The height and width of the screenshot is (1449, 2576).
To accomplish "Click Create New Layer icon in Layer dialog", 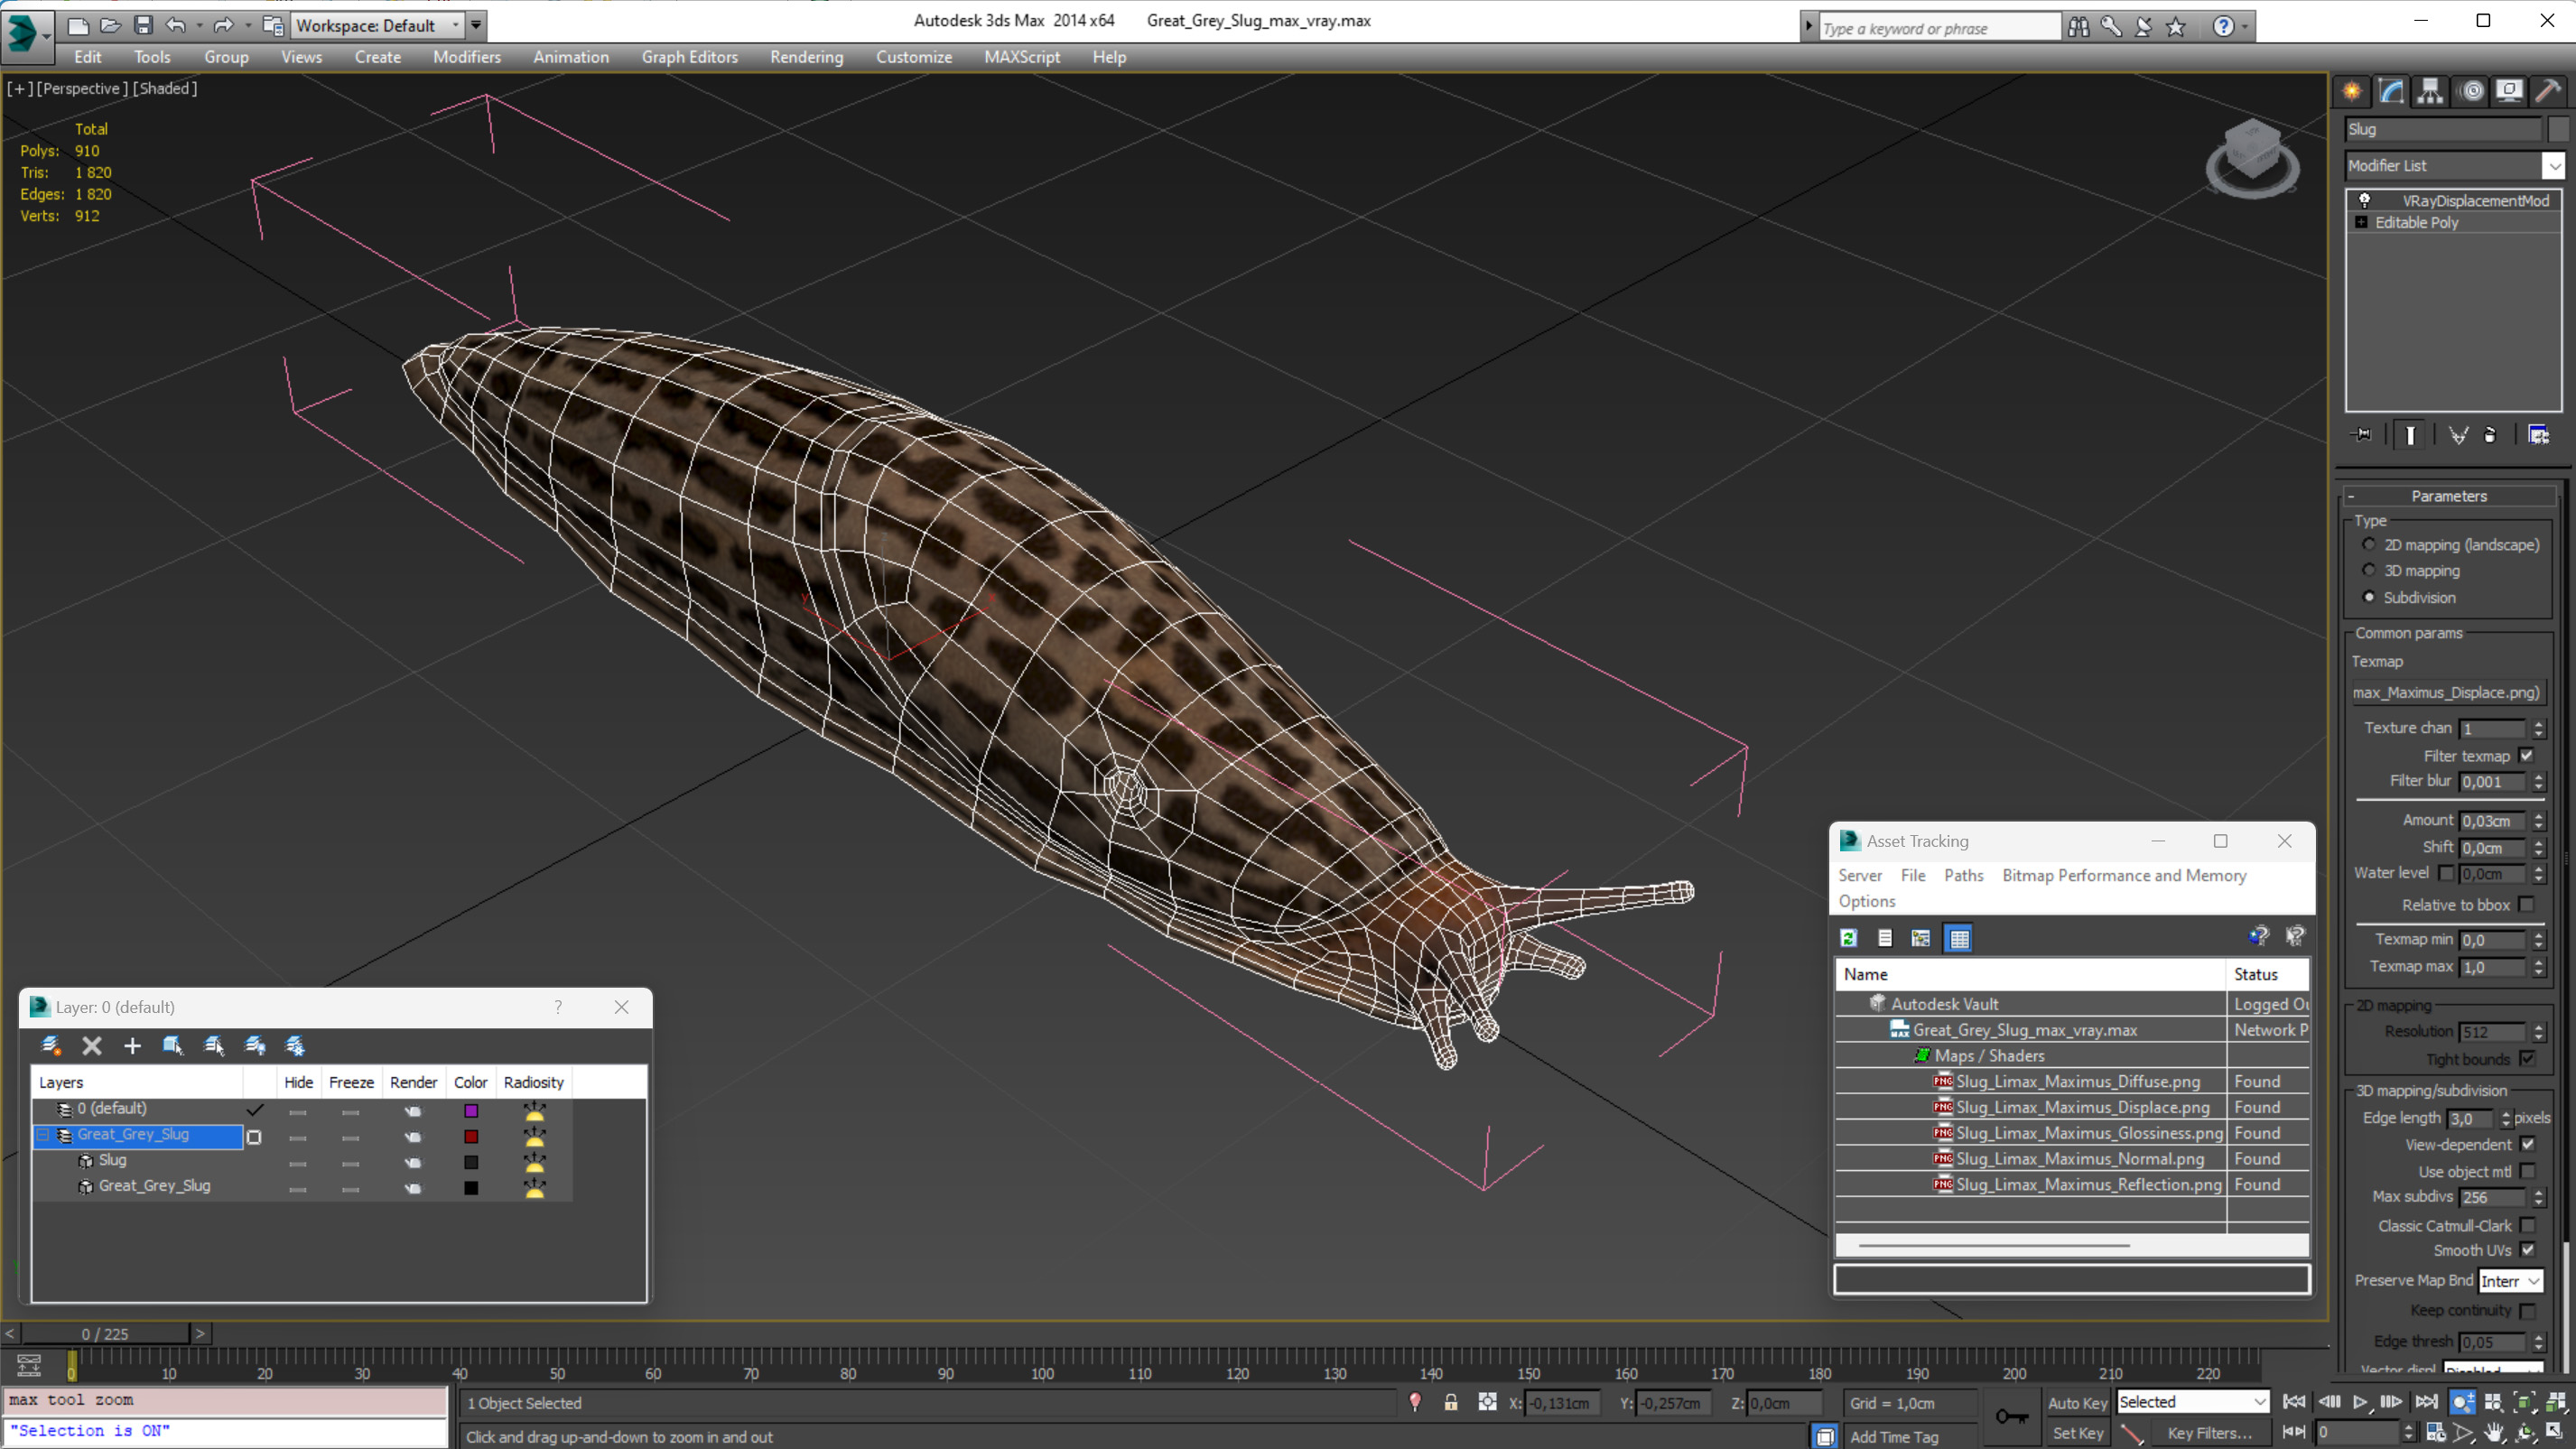I will coord(50,1046).
